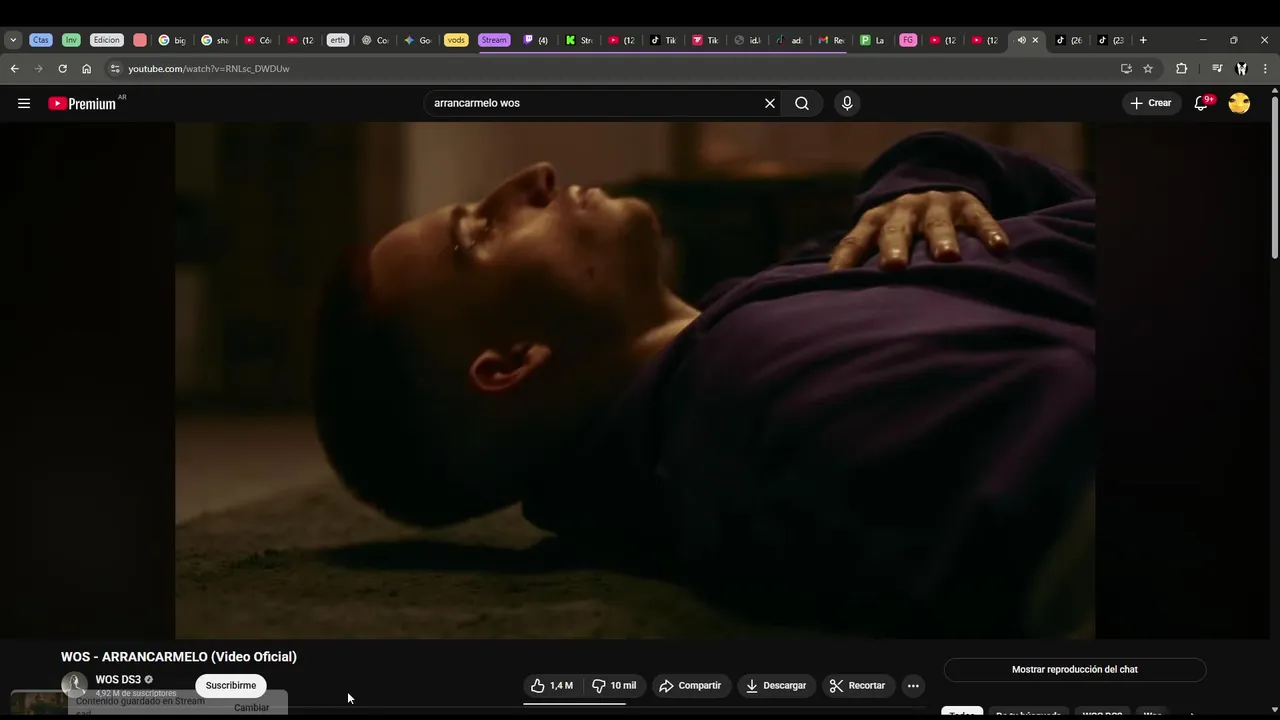This screenshot has height=720, width=1280.
Task: Bookmark this page with the star icon
Action: click(1148, 68)
